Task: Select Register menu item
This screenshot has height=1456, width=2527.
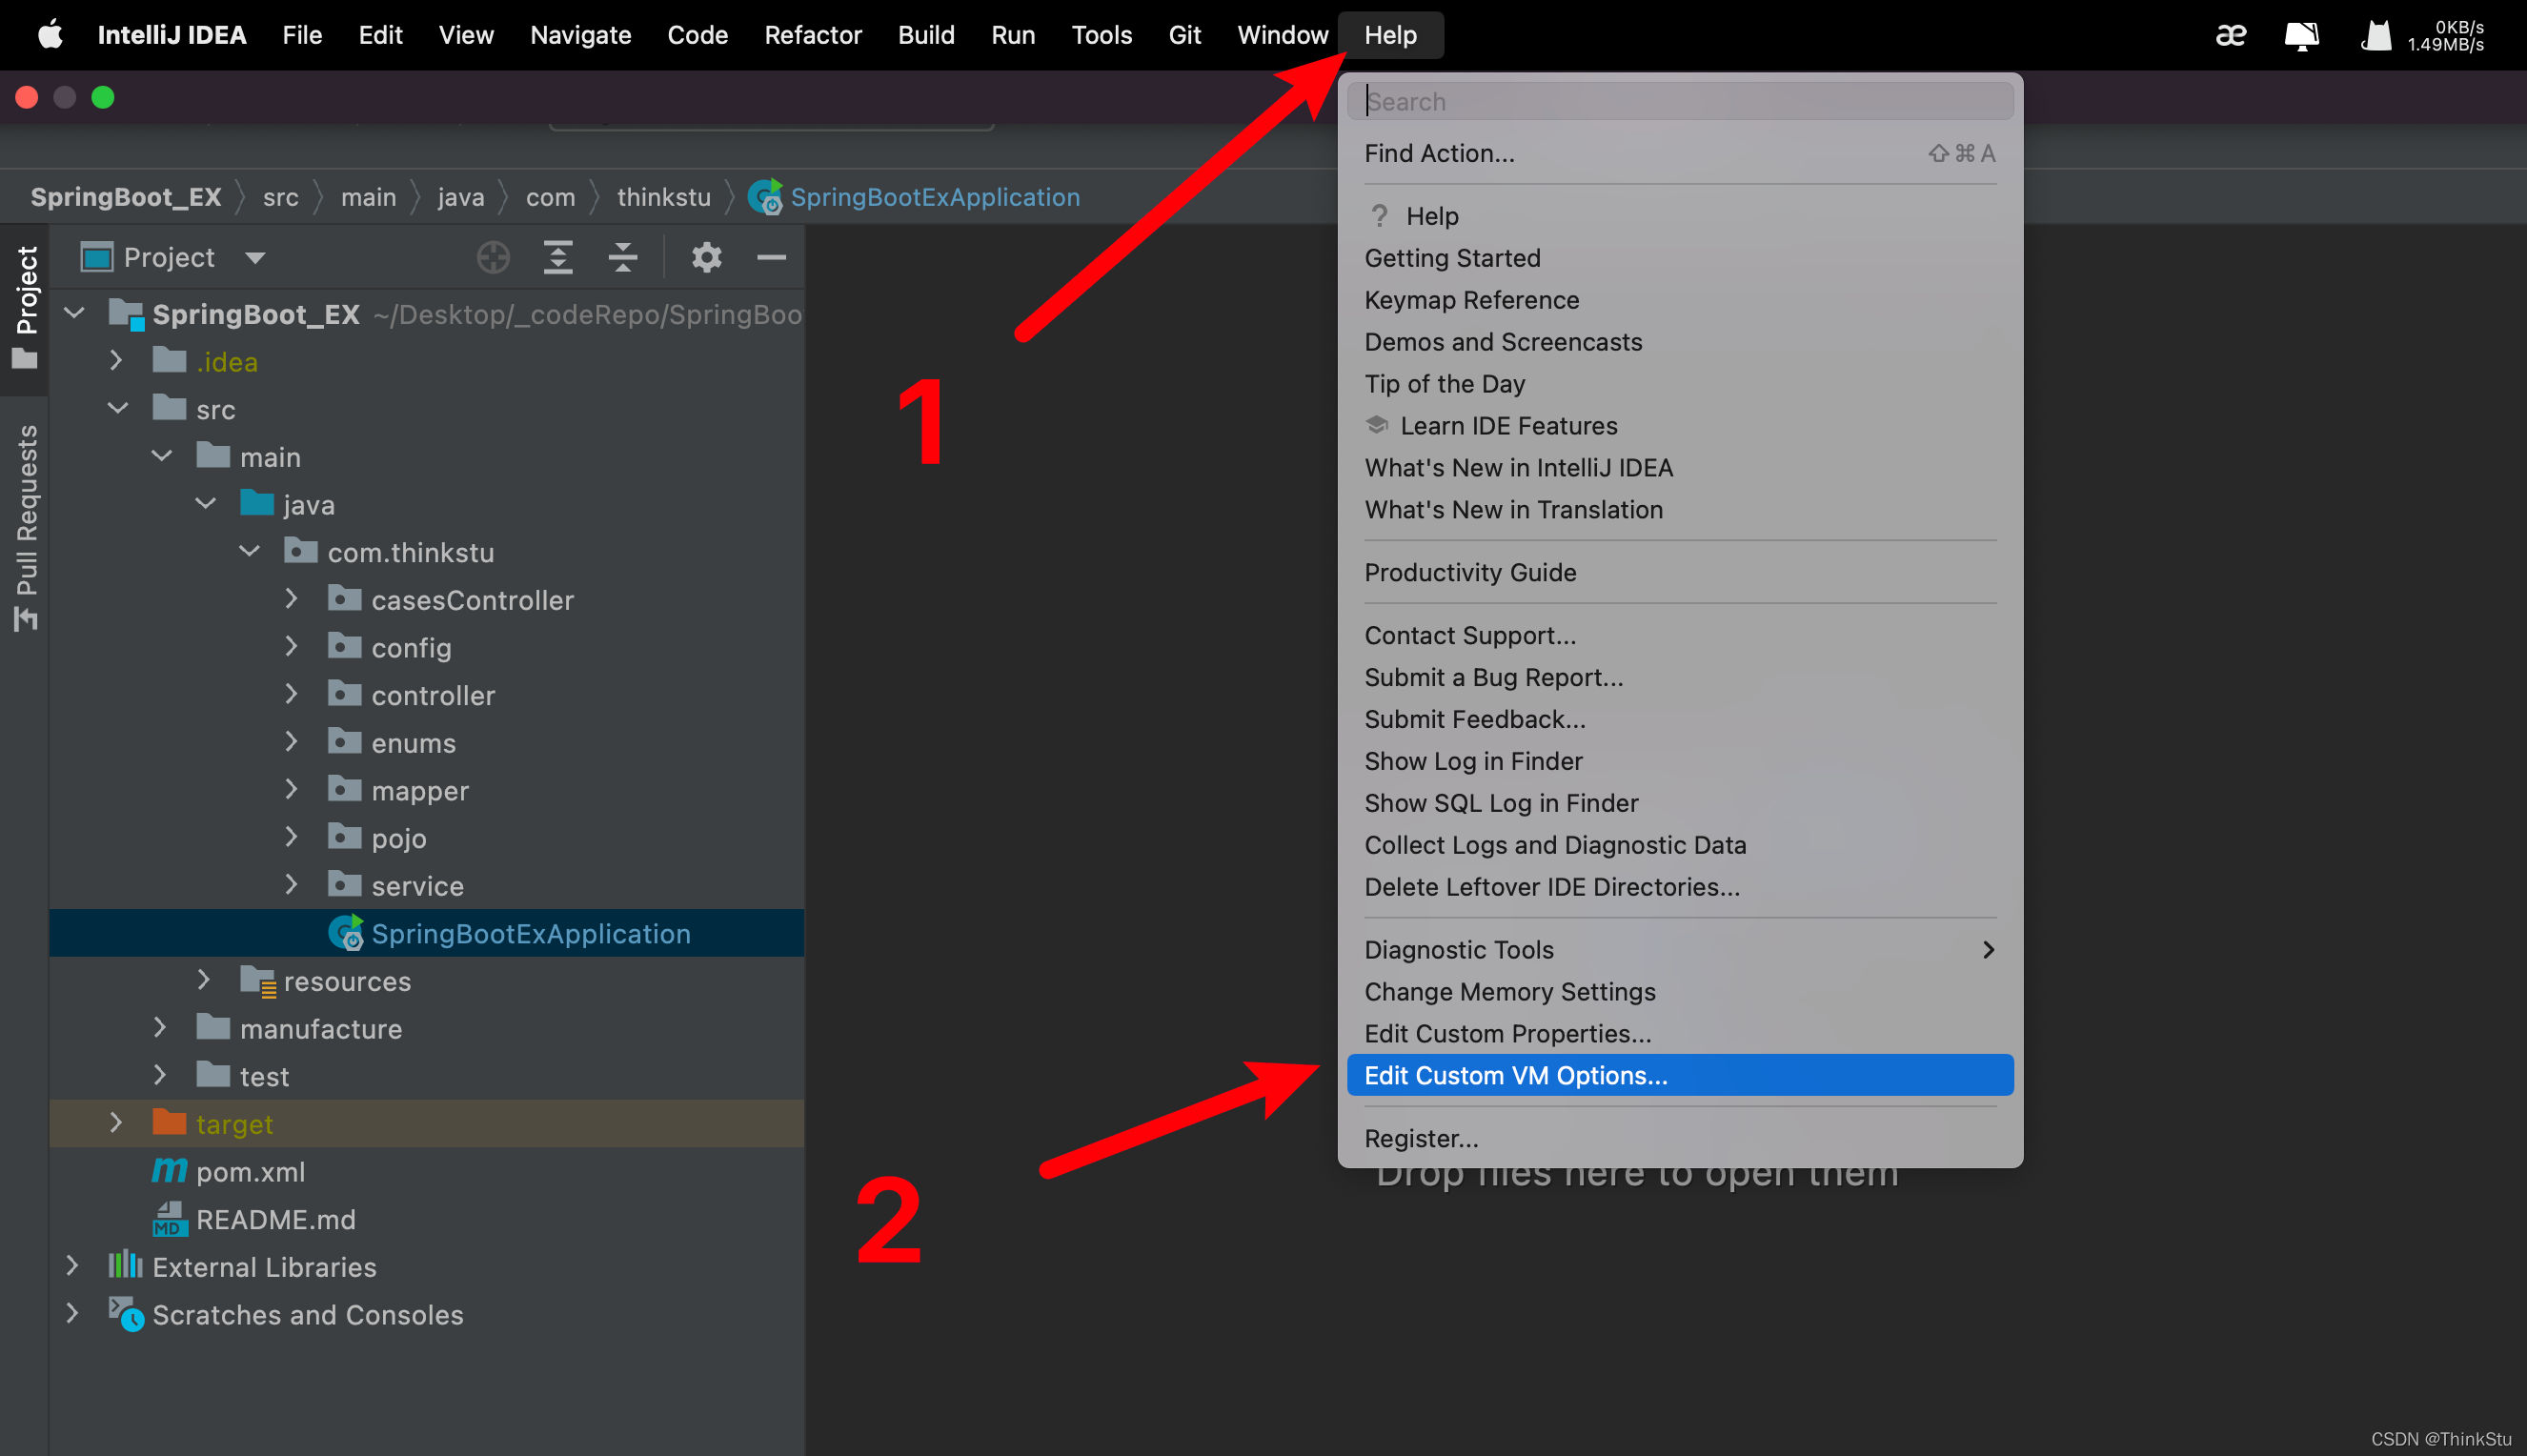Action: point(1679,1138)
